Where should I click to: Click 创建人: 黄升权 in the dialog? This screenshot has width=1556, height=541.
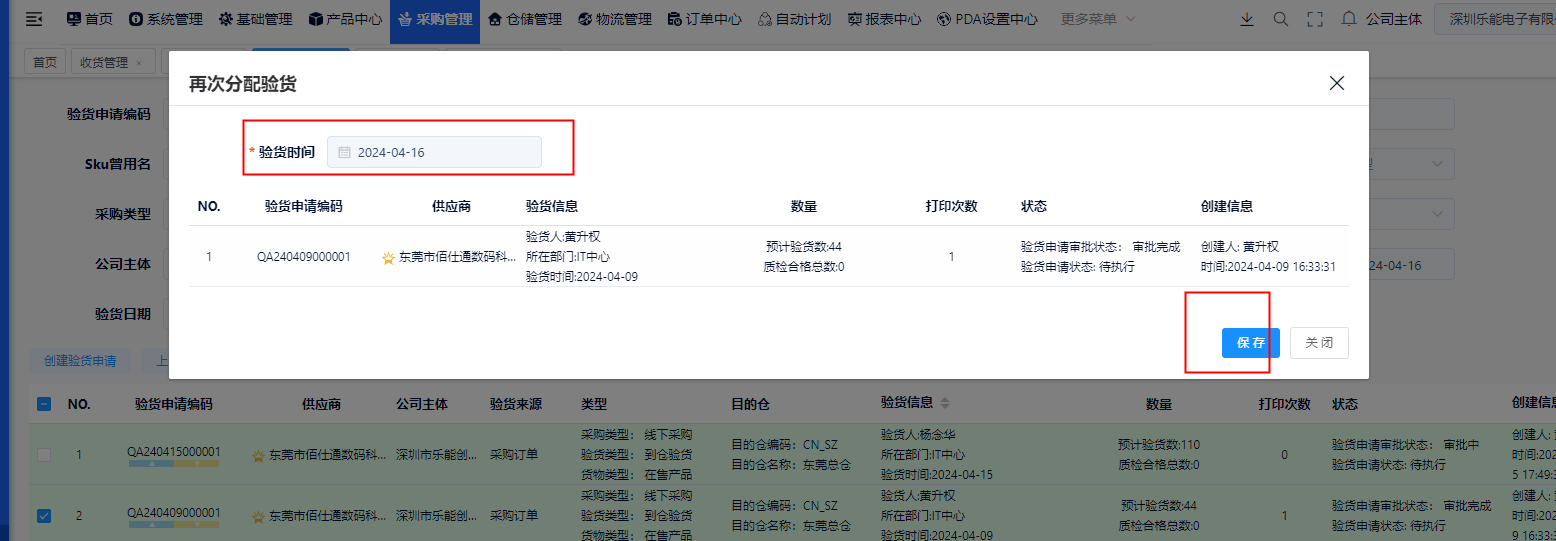coord(1240,247)
